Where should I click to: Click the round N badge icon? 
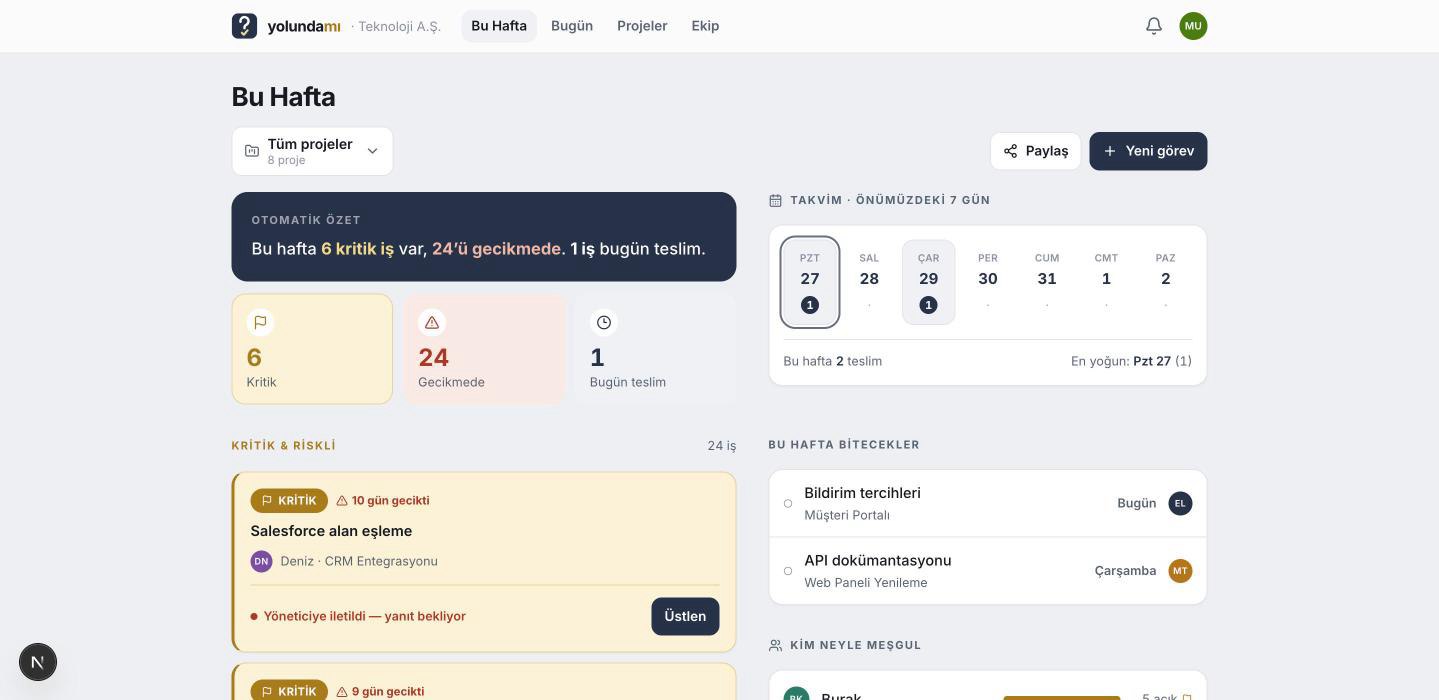pos(38,662)
